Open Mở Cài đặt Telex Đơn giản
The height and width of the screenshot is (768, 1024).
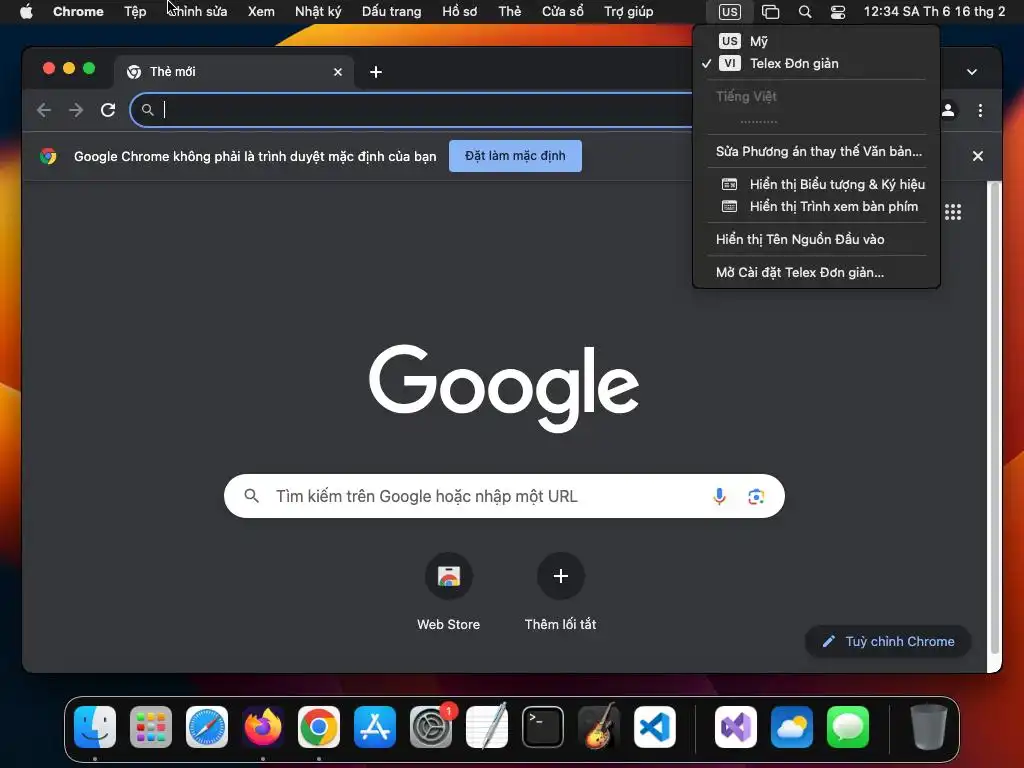(x=816, y=272)
